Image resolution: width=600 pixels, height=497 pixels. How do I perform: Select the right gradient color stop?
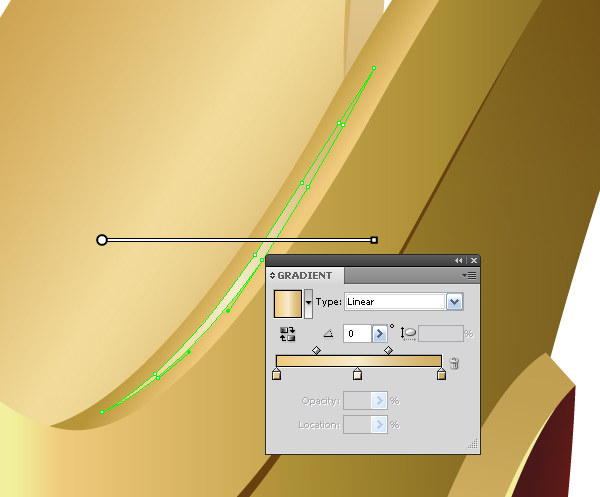441,374
